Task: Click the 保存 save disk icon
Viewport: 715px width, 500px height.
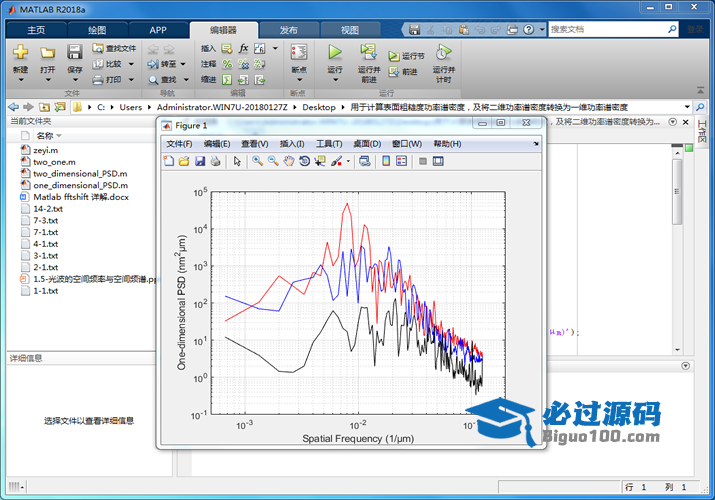Action: point(74,52)
